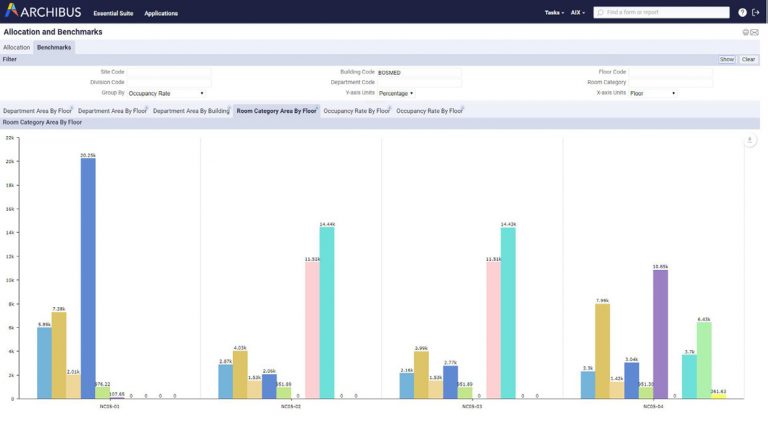Open the Applications menu
The image size is (768, 432).
pyautogui.click(x=161, y=13)
